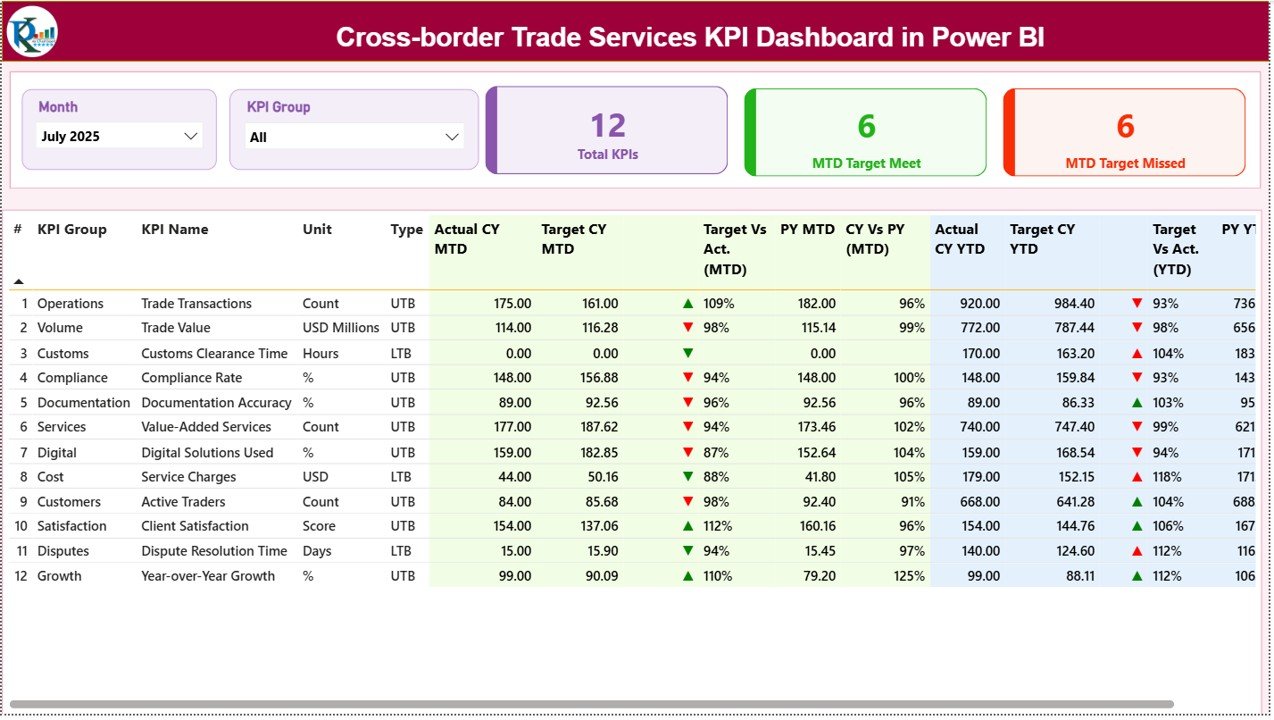This screenshot has width=1274, height=720.
Task: Click the red arrow beside Active Traders 98%
Action: 688,501
